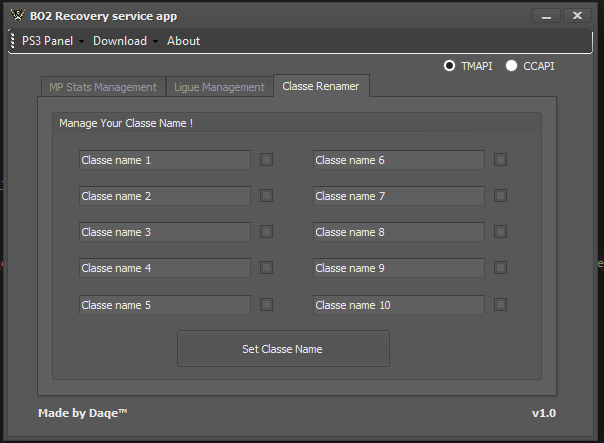Screen dimensions: 604x443
Task: Tick the checkbox beside Classe name 10
Action: pos(500,304)
